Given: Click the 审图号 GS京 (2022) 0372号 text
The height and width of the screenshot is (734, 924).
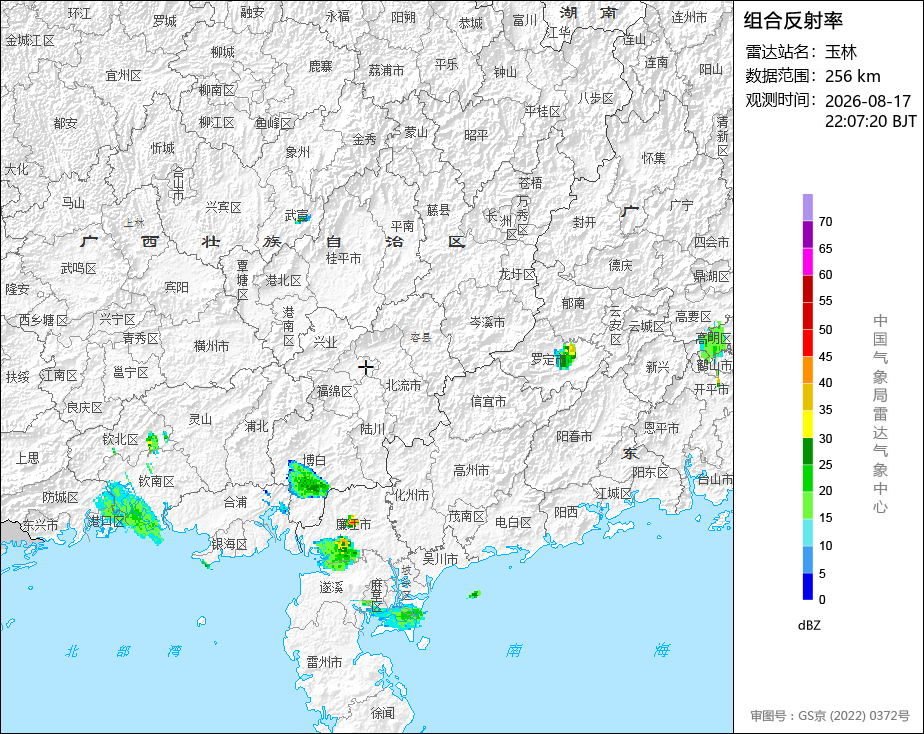Looking at the screenshot, I should point(830,716).
